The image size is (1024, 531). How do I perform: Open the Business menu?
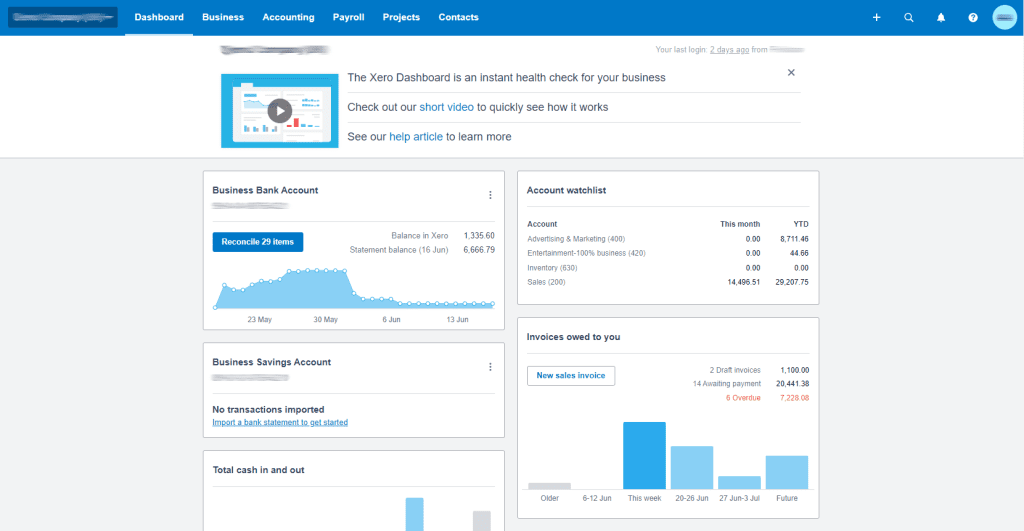[x=223, y=17]
